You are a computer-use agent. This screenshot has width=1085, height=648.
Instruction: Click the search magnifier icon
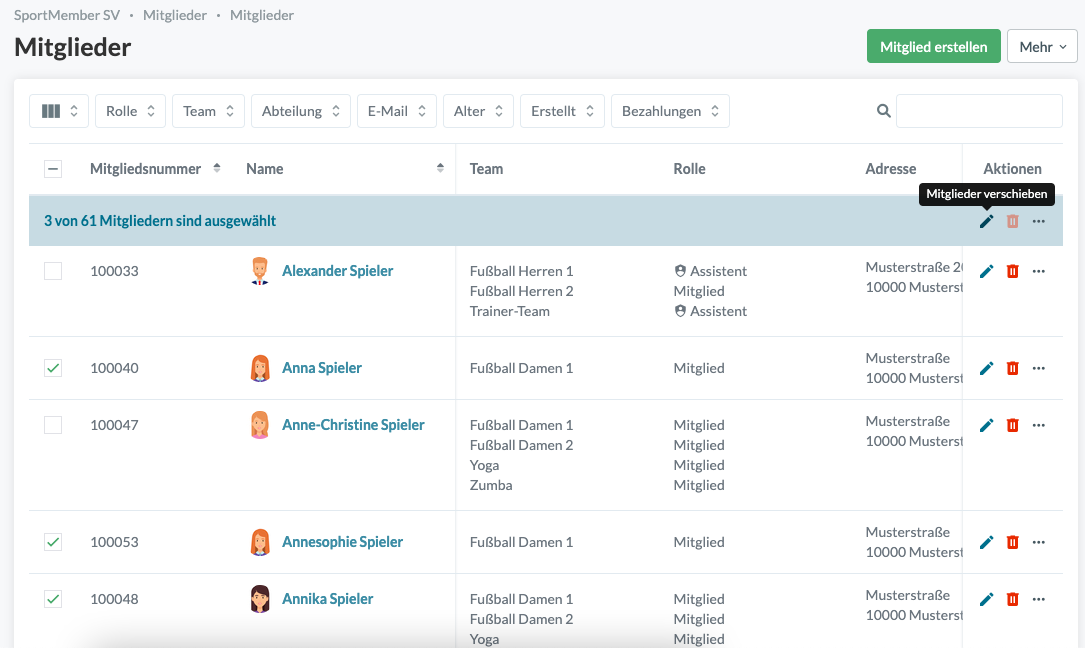tap(883, 111)
